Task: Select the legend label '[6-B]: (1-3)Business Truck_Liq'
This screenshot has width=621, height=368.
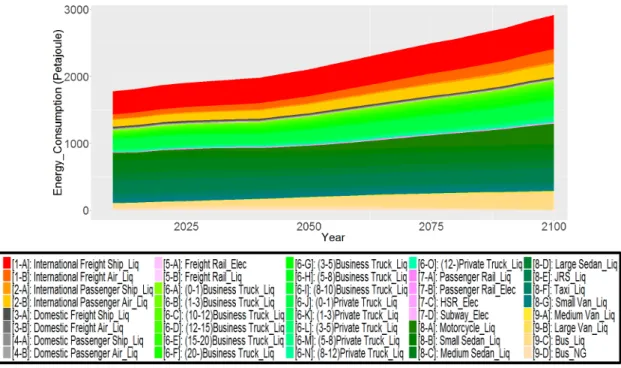Action: [x=219, y=302]
